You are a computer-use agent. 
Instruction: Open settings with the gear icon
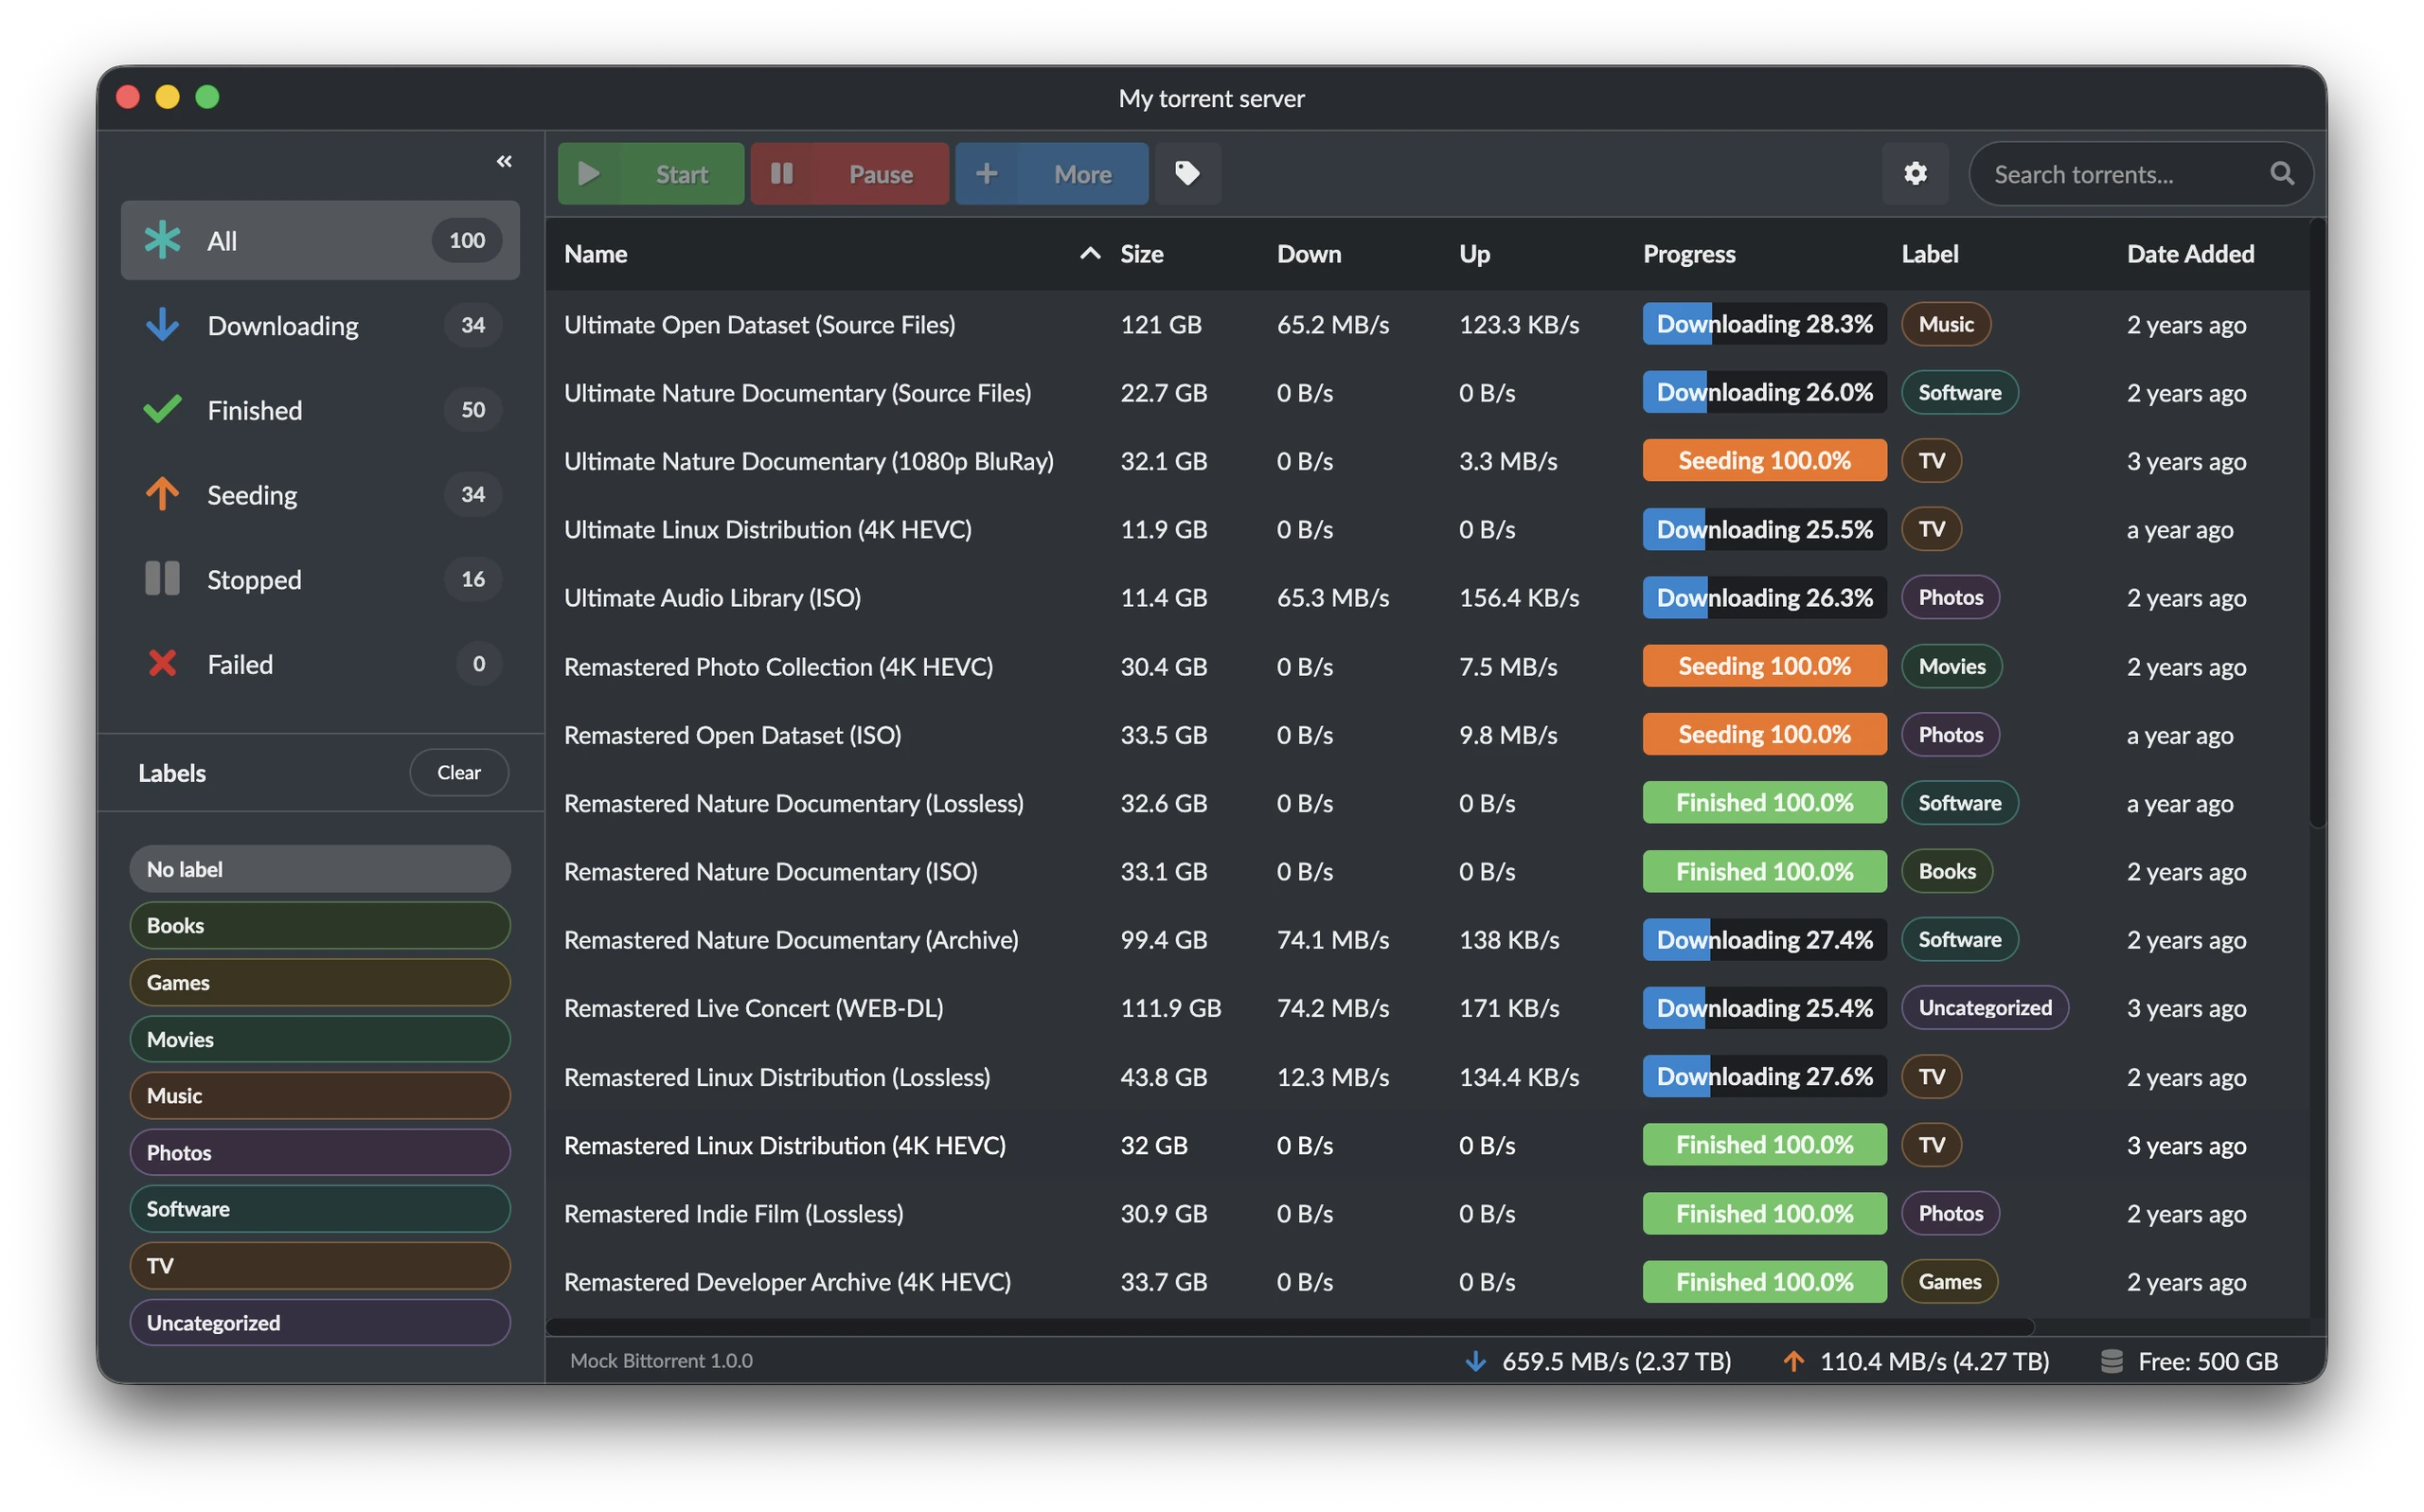(x=1915, y=174)
